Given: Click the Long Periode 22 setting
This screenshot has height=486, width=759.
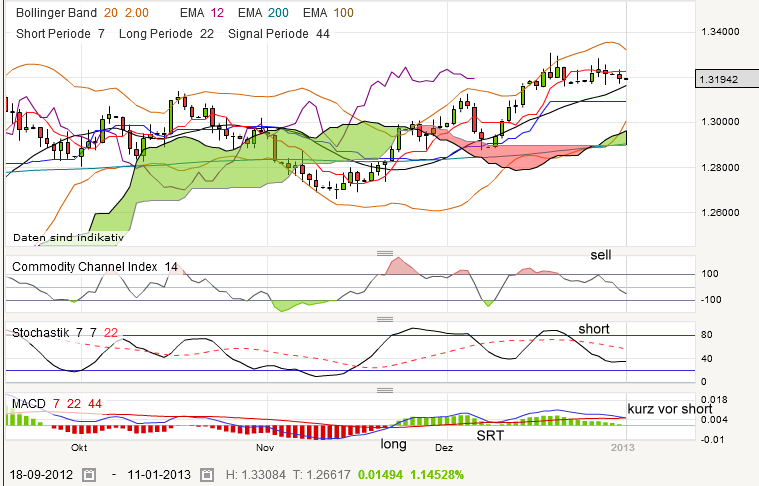Looking at the screenshot, I should pyautogui.click(x=166, y=33).
